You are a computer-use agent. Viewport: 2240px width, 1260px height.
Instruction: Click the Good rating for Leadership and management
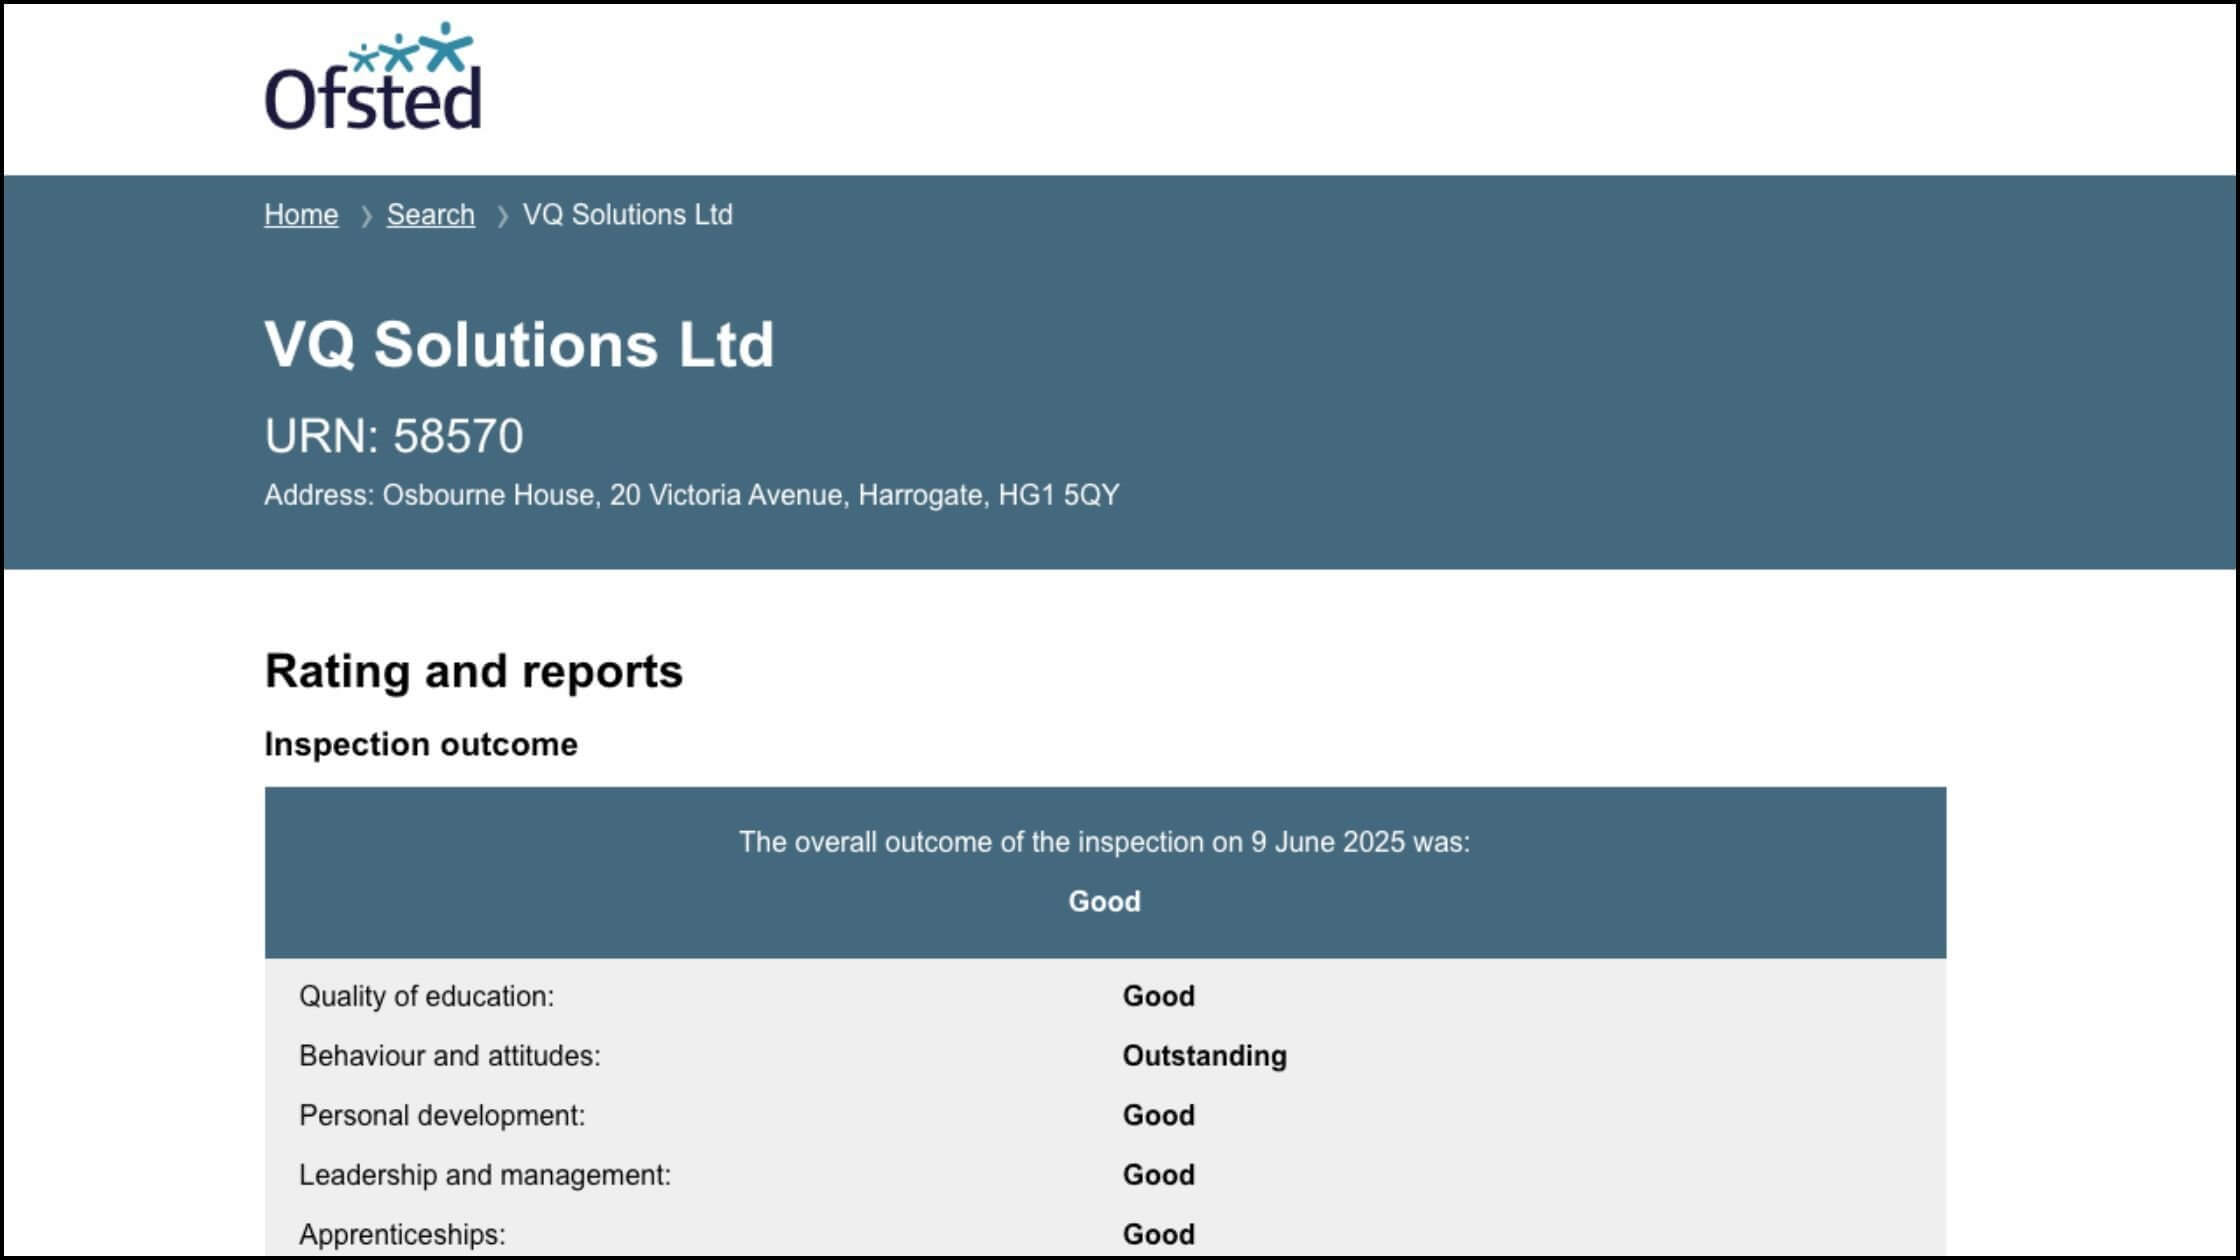click(x=1159, y=1175)
